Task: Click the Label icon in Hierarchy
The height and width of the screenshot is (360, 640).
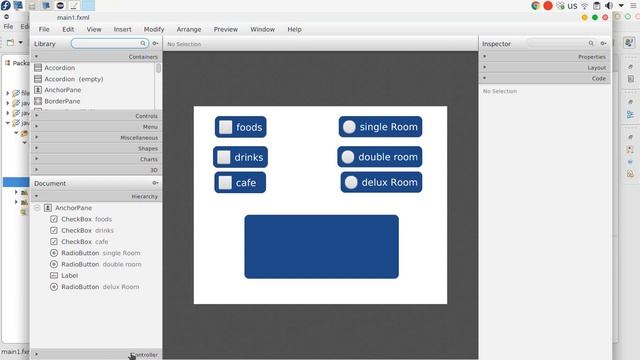Action: point(54,276)
